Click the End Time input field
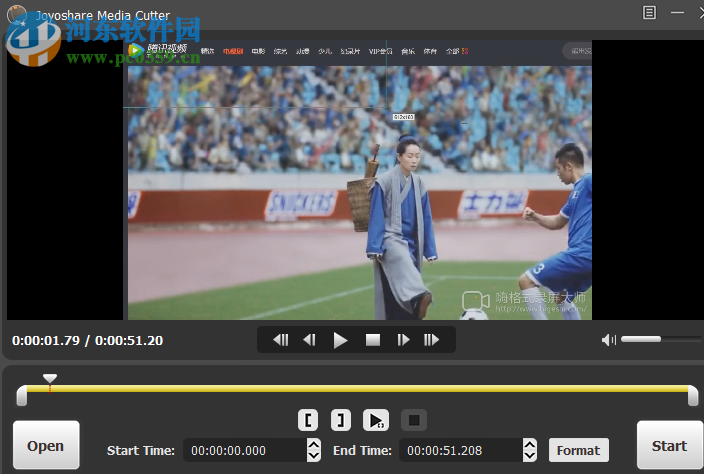Viewport: 704px width, 474px height. [459, 450]
